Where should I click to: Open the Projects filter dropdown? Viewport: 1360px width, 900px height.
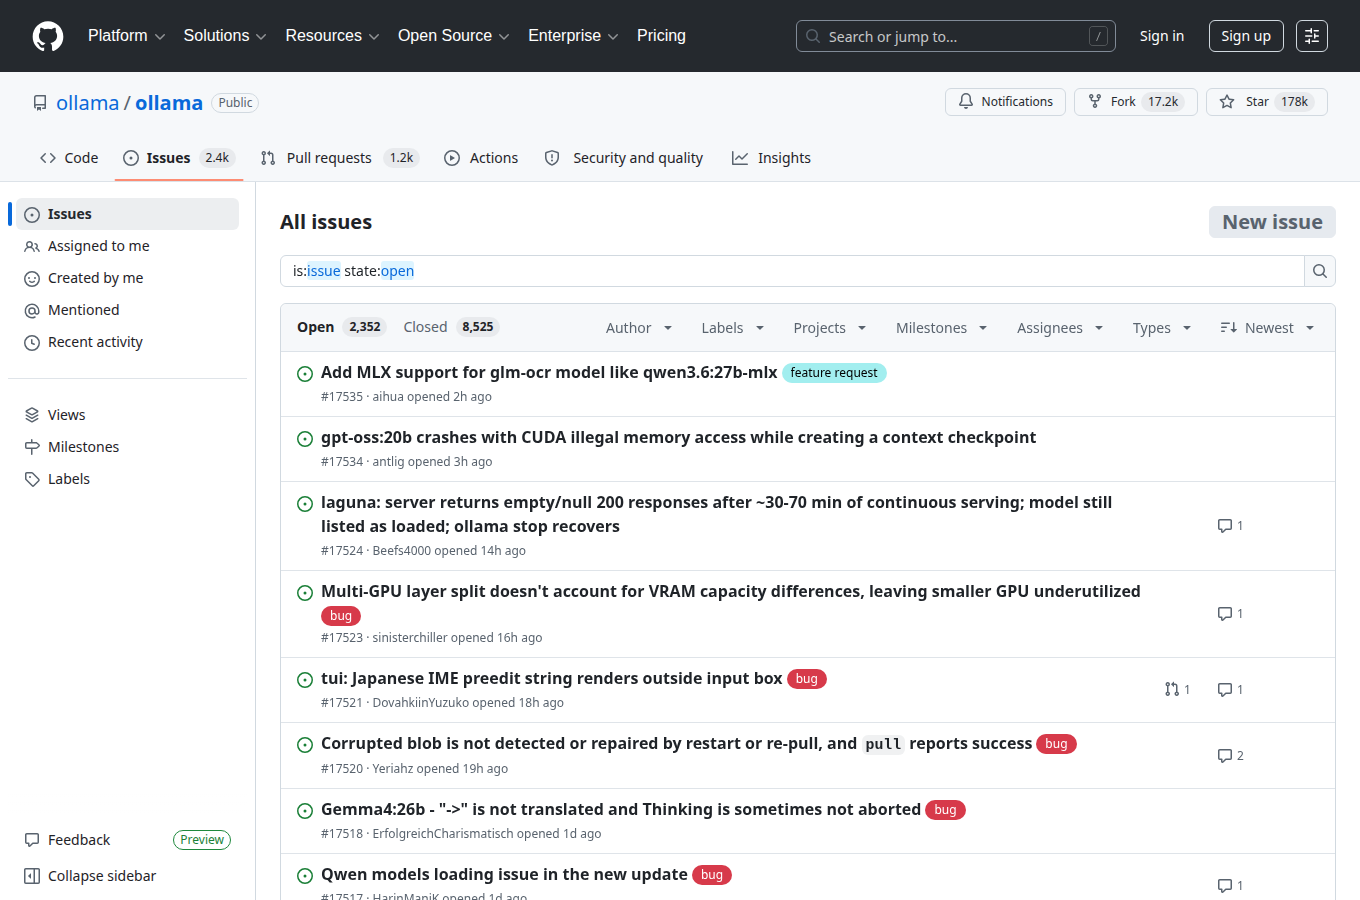coord(830,328)
